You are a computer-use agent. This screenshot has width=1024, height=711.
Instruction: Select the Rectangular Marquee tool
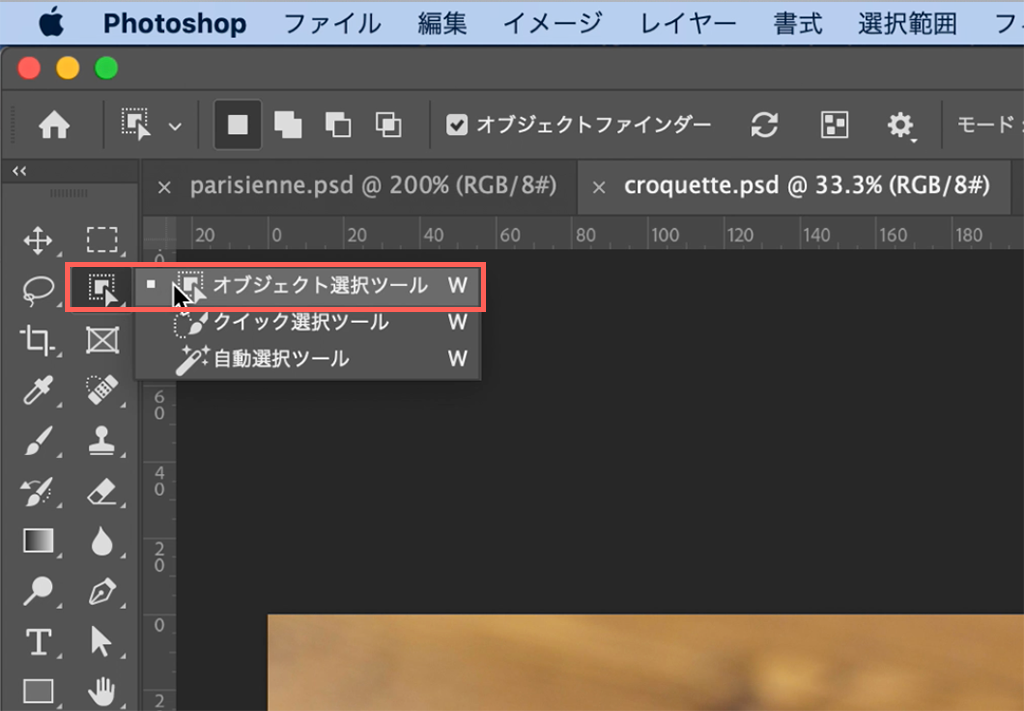[102, 240]
